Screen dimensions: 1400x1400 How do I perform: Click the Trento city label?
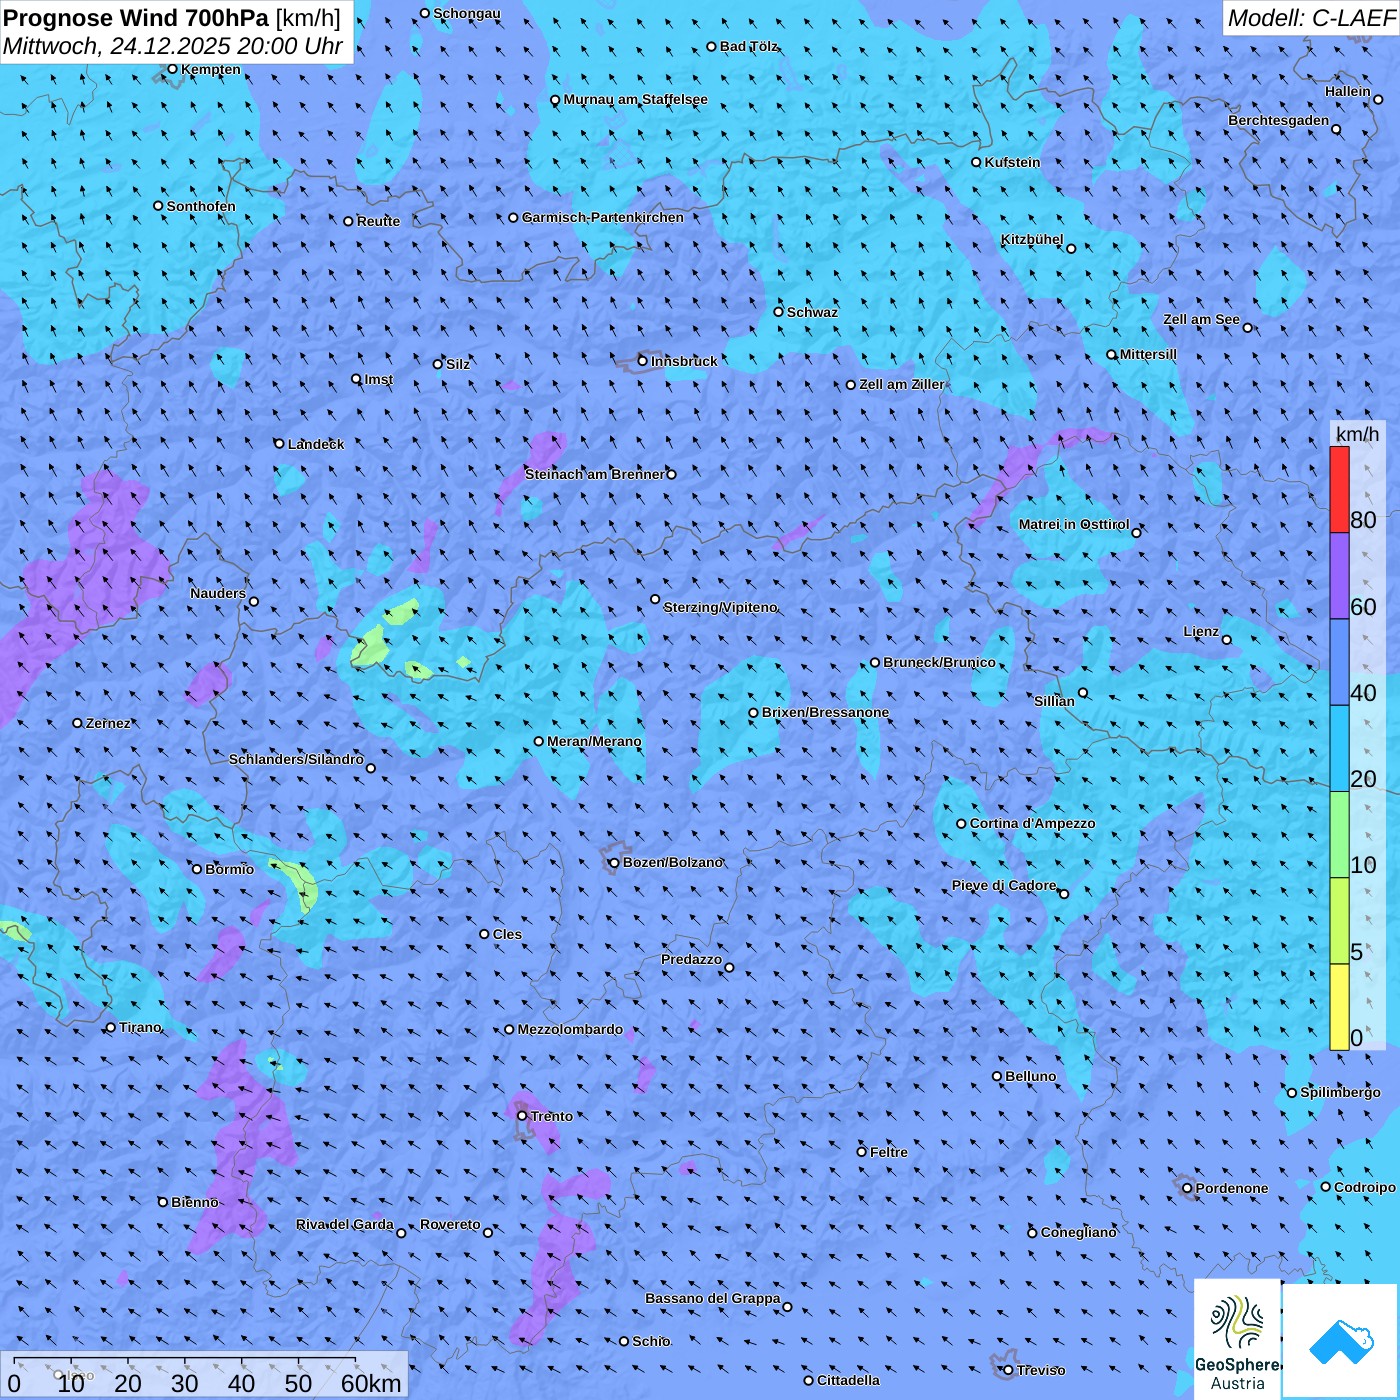tap(552, 1116)
